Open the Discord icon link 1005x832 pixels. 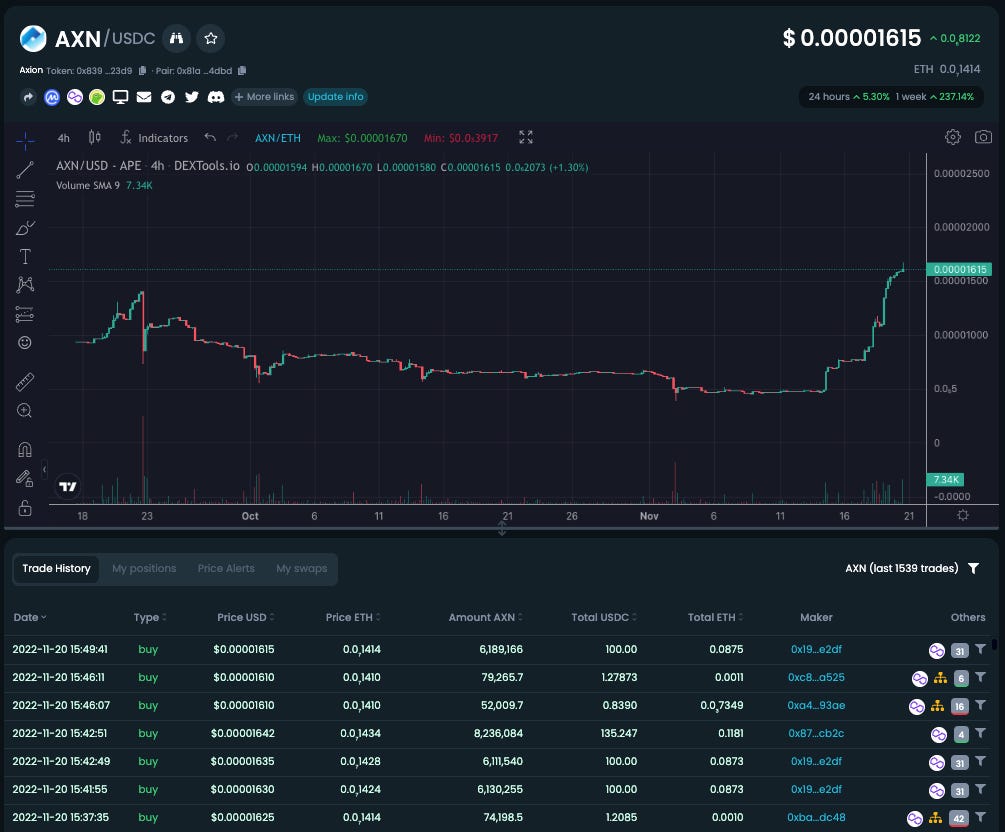pyautogui.click(x=216, y=97)
